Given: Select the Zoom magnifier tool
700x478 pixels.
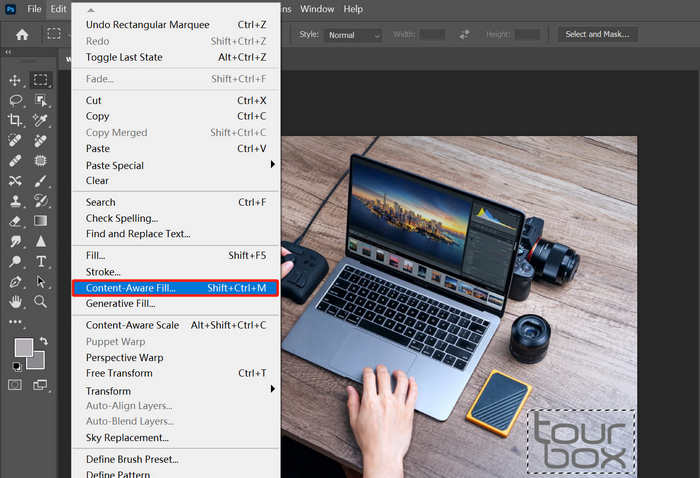Looking at the screenshot, I should pyautogui.click(x=41, y=302).
